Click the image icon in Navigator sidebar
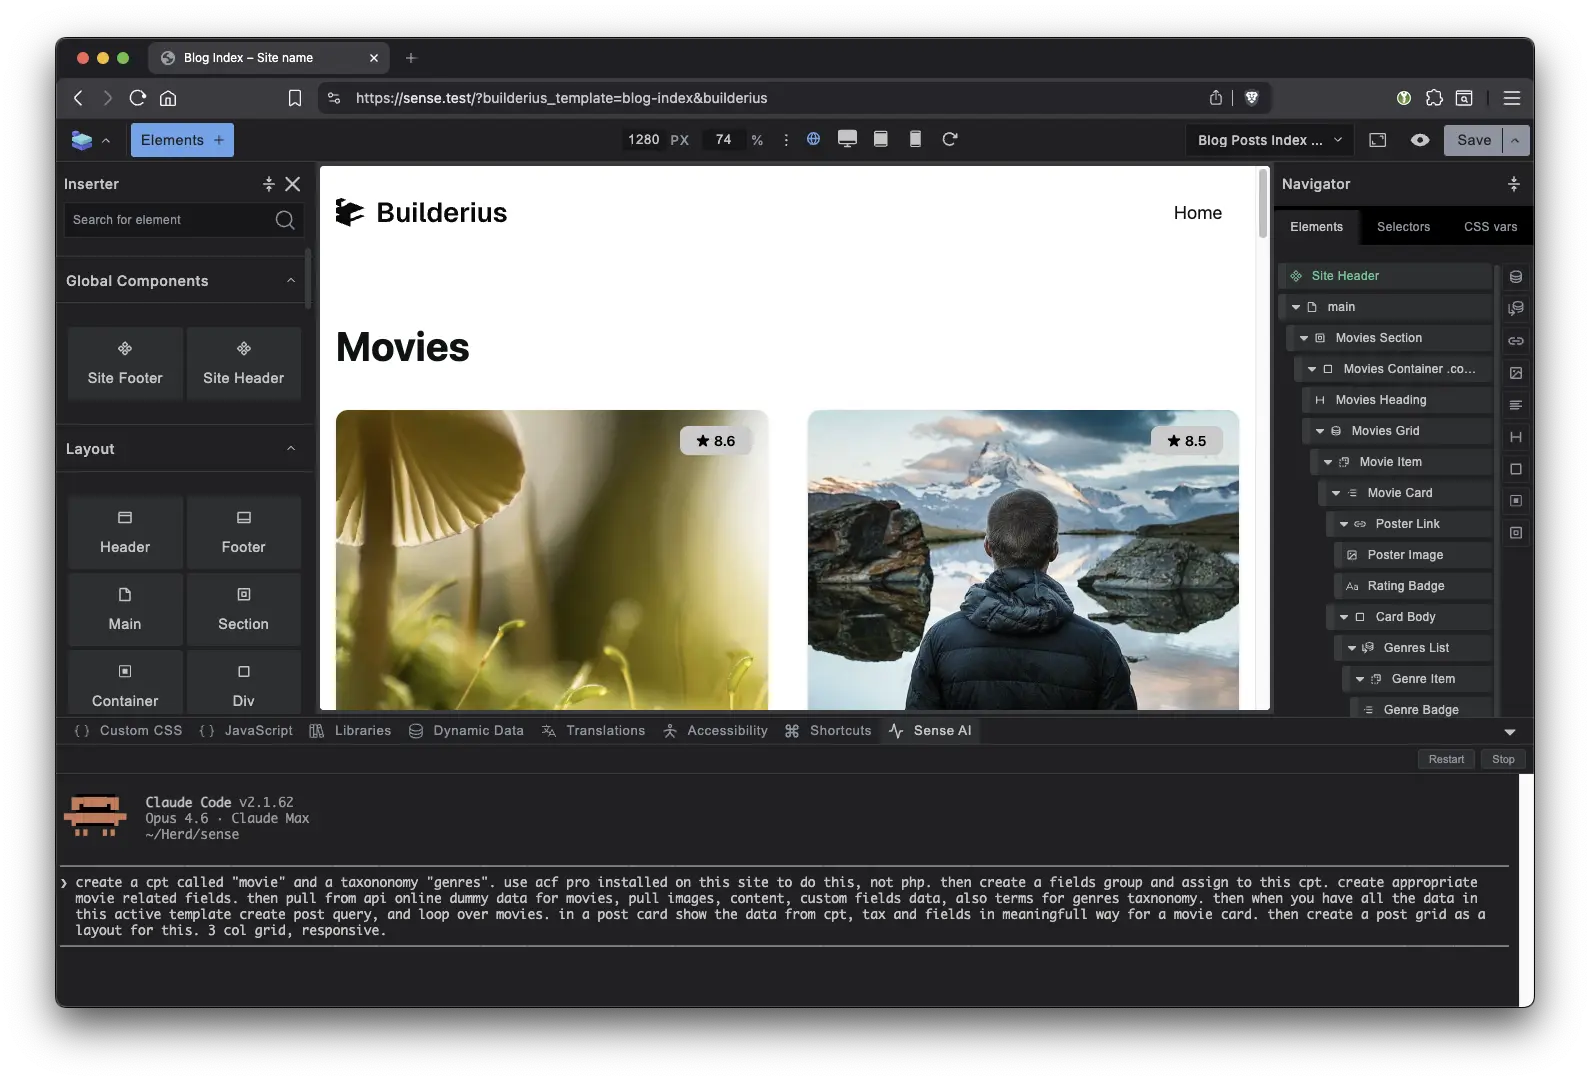Image resolution: width=1590 pixels, height=1081 pixels. click(1516, 373)
